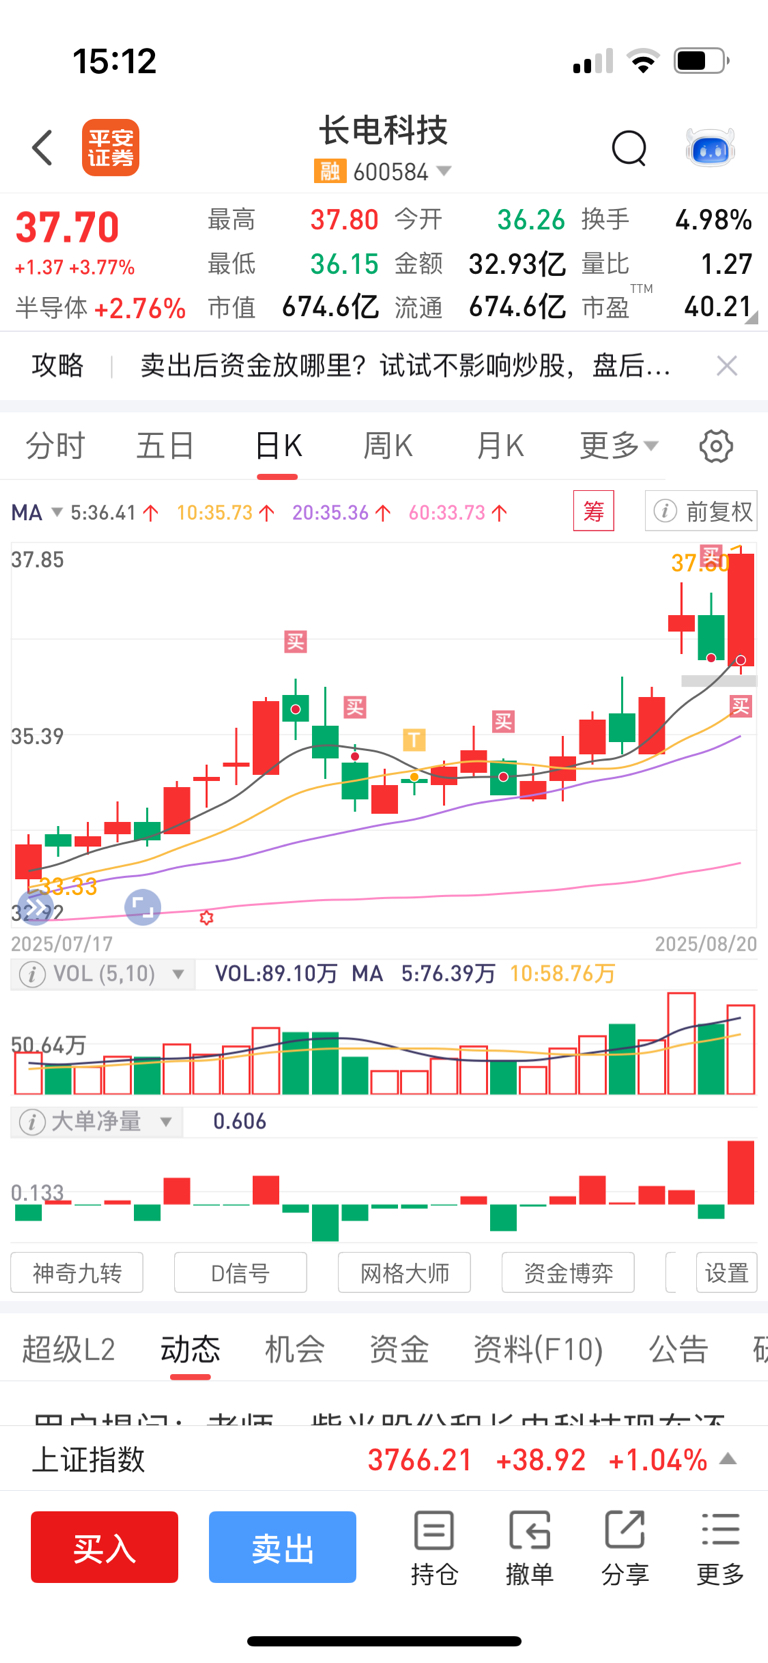
Task: Tap fullscreen expand icon on chart
Action: click(143, 907)
